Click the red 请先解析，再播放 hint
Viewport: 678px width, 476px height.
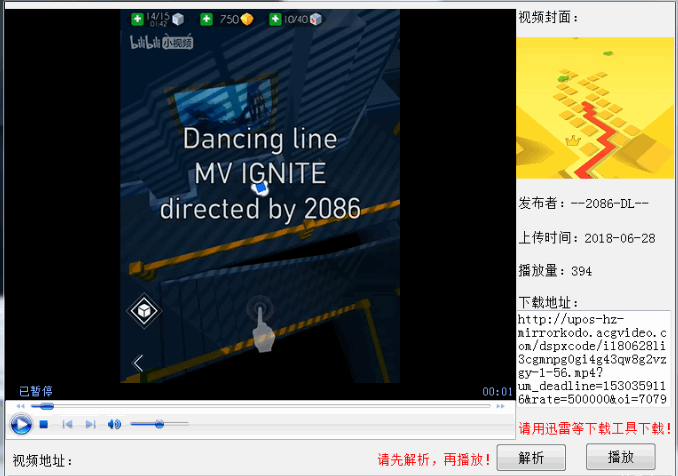click(x=434, y=459)
